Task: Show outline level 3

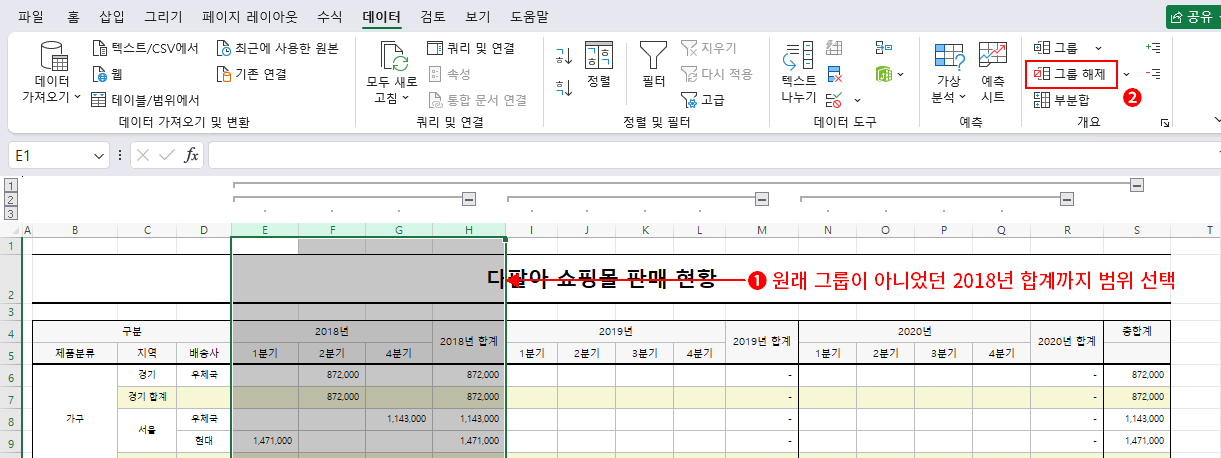Action: click(11, 212)
